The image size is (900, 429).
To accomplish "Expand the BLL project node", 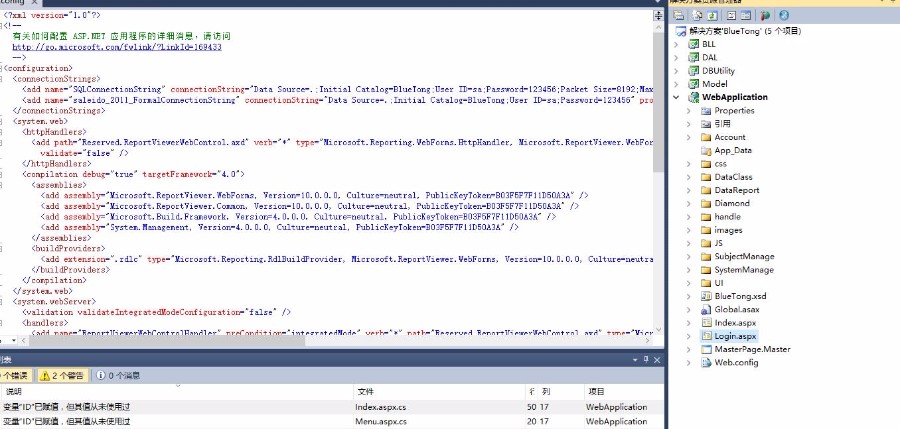I will point(676,45).
